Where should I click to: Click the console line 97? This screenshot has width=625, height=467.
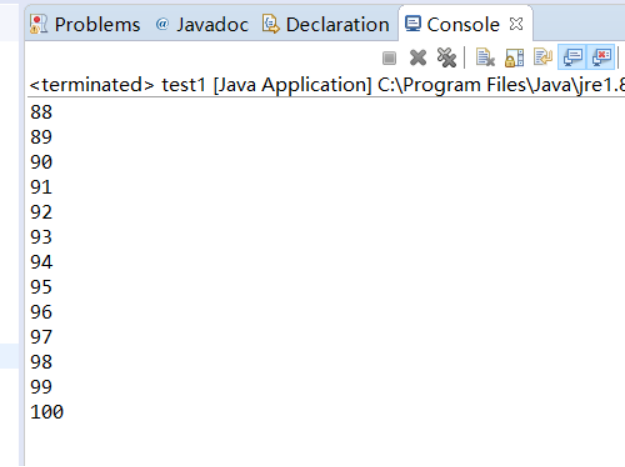(x=42, y=337)
